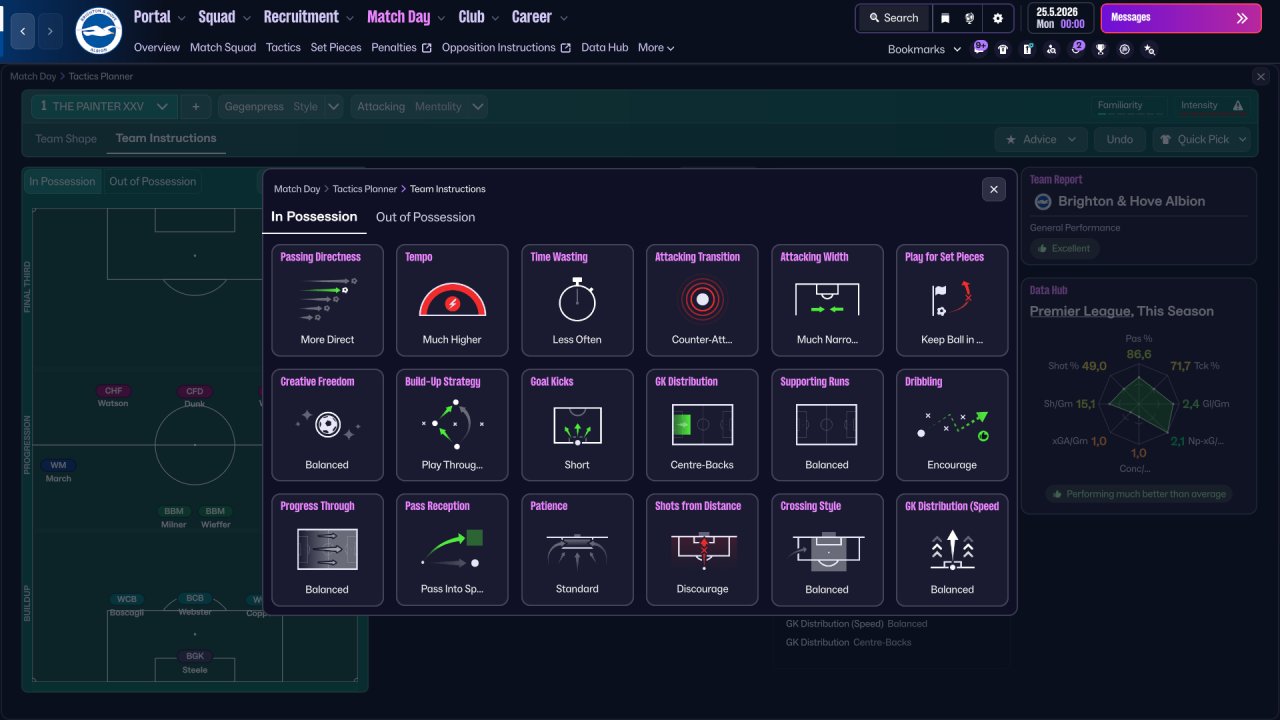
Task: Click the Brighton club badge
Action: click(98, 31)
